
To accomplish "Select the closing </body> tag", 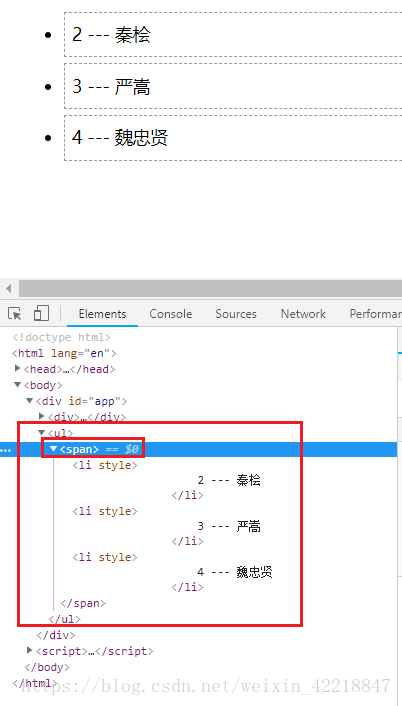I will point(47,667).
